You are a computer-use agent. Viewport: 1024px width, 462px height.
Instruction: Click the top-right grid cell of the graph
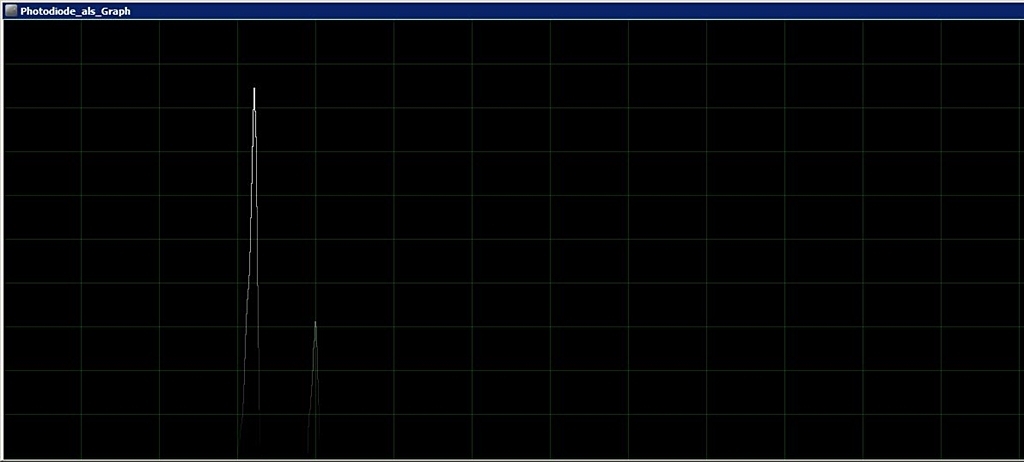(980, 43)
